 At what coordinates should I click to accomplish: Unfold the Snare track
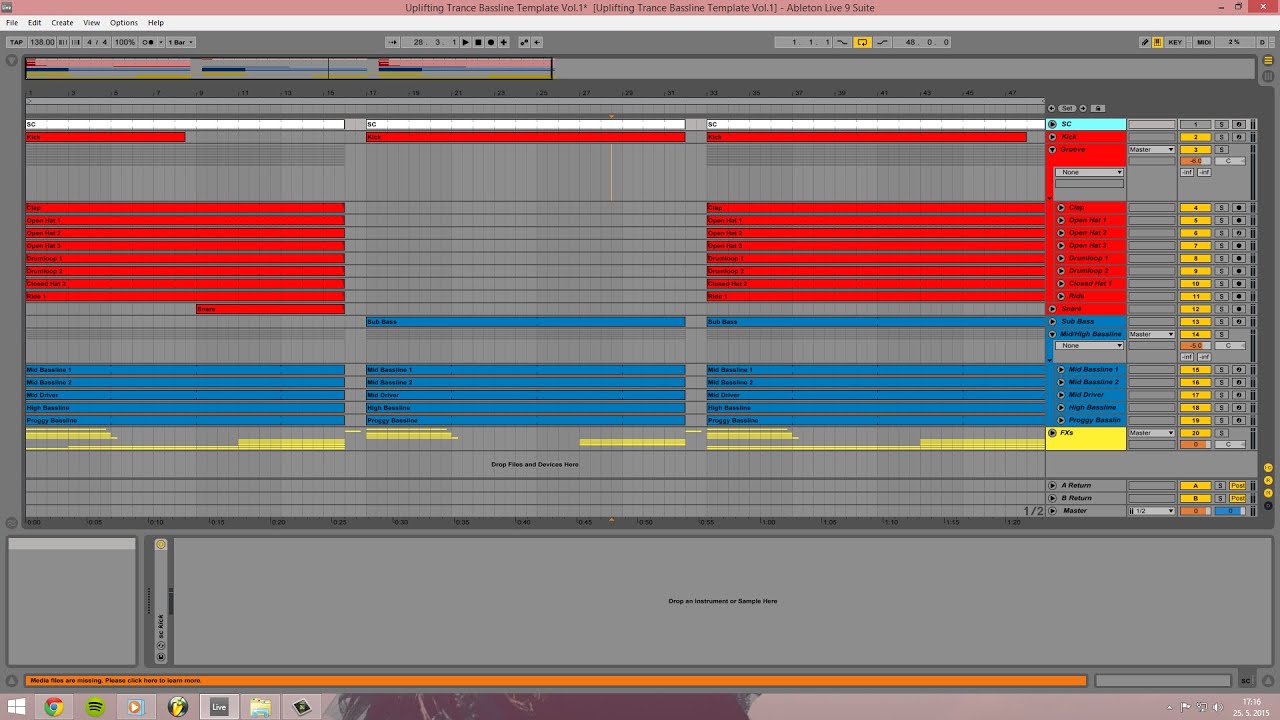pos(1052,309)
